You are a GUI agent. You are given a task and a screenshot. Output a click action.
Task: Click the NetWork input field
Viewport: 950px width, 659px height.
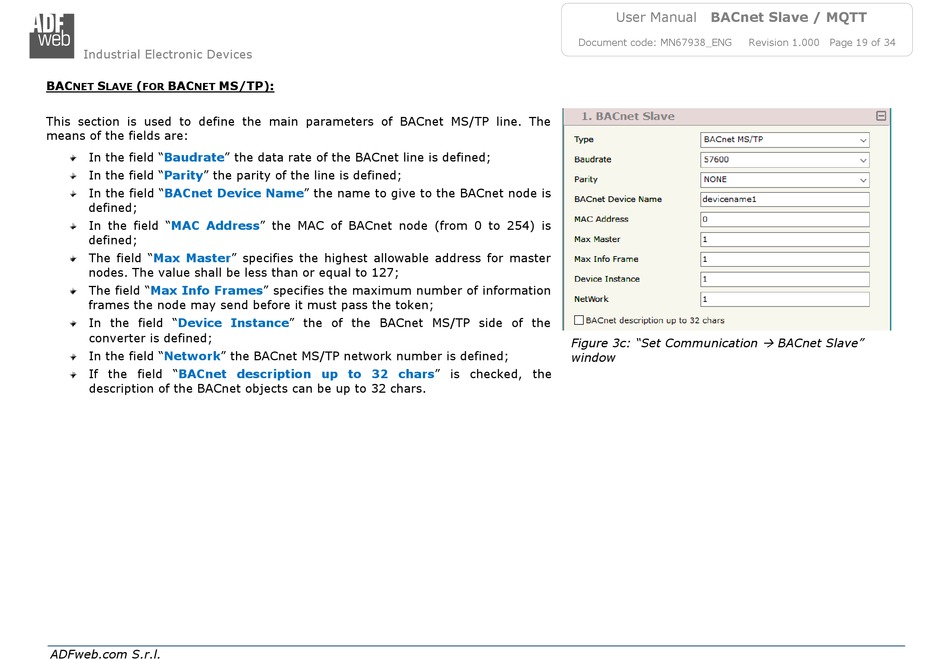pyautogui.click(x=785, y=299)
